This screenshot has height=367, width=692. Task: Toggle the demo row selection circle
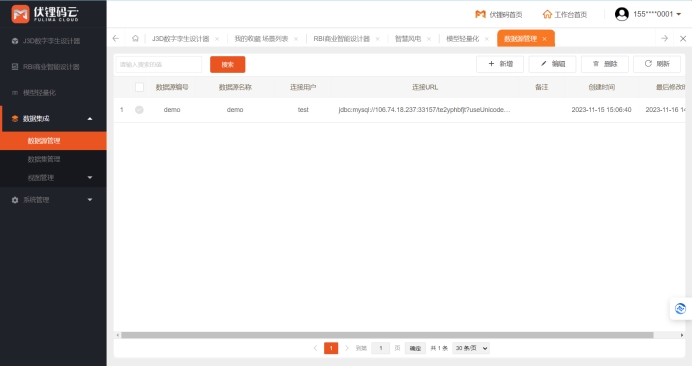click(x=139, y=110)
